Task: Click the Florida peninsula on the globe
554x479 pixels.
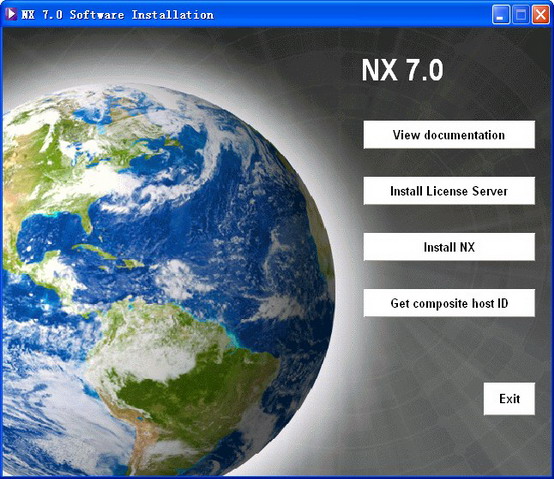Action: 87,221
